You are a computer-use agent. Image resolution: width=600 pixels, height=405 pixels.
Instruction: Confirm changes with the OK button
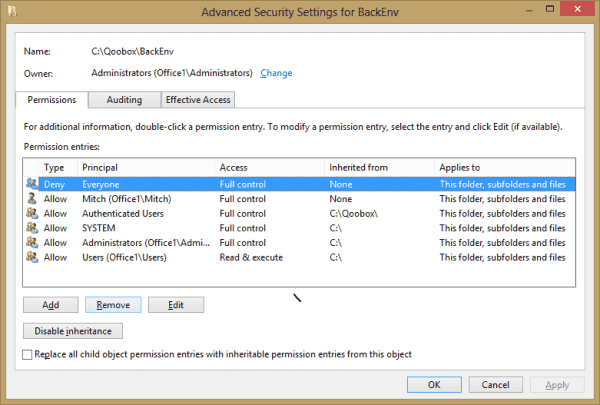434,384
